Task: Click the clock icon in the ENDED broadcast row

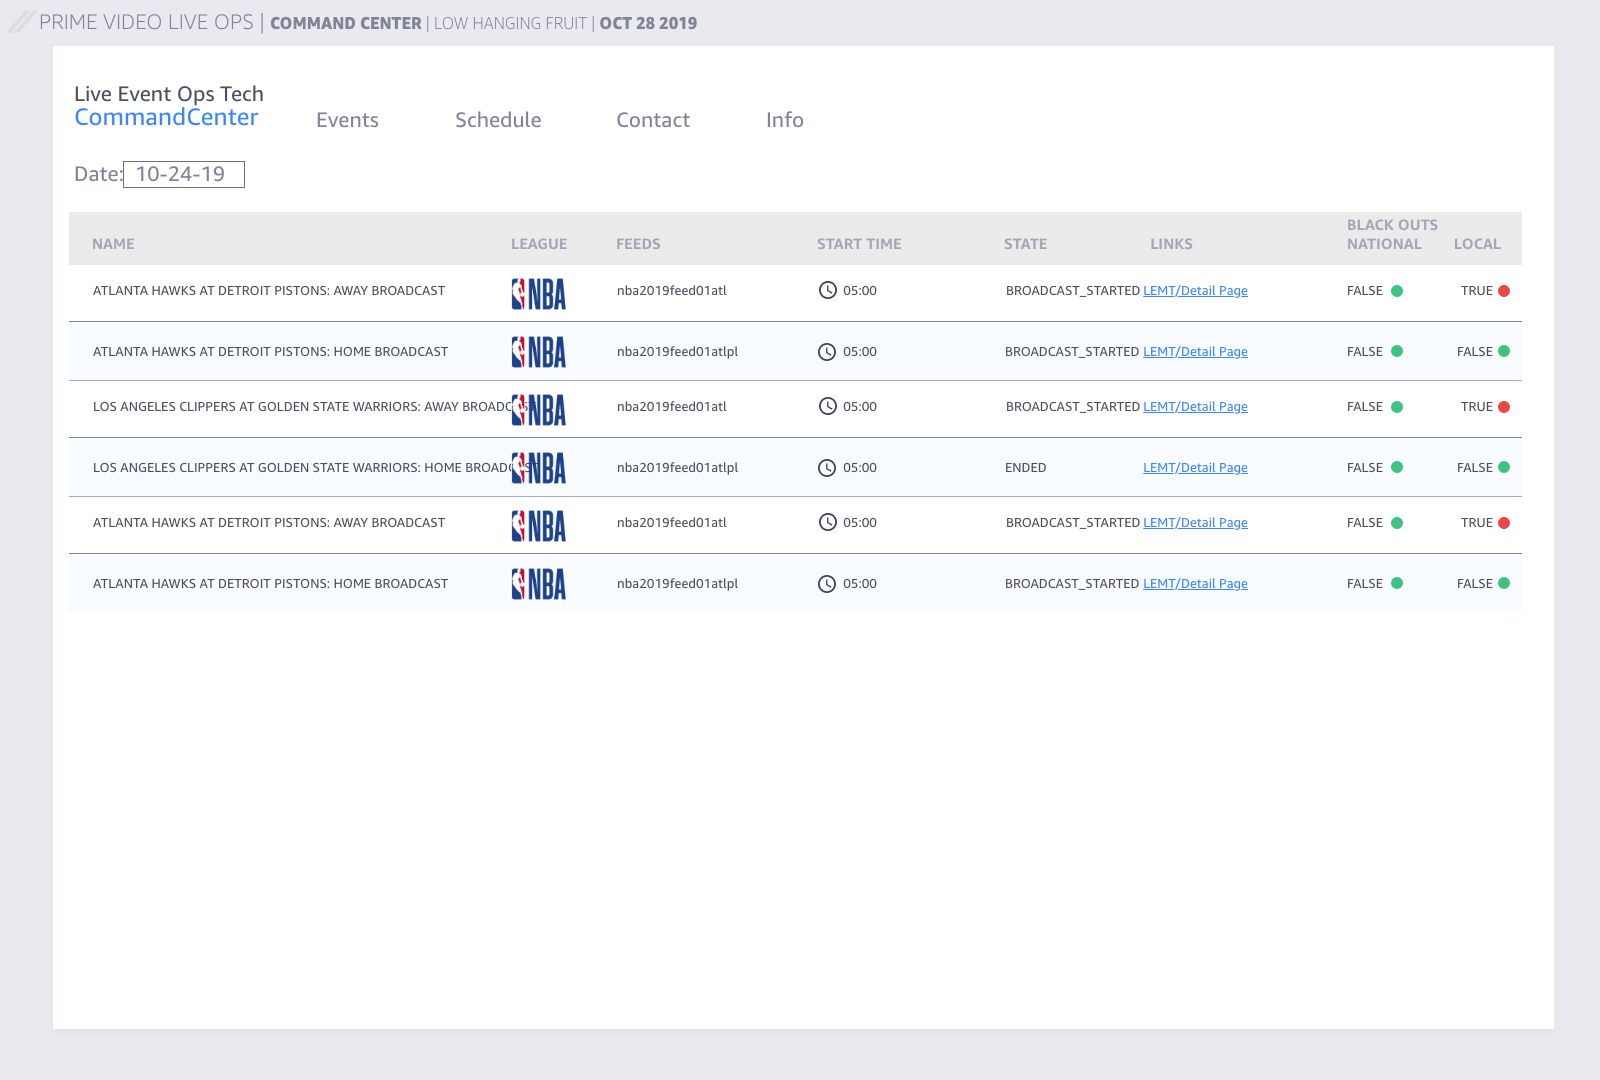Action: (827, 468)
